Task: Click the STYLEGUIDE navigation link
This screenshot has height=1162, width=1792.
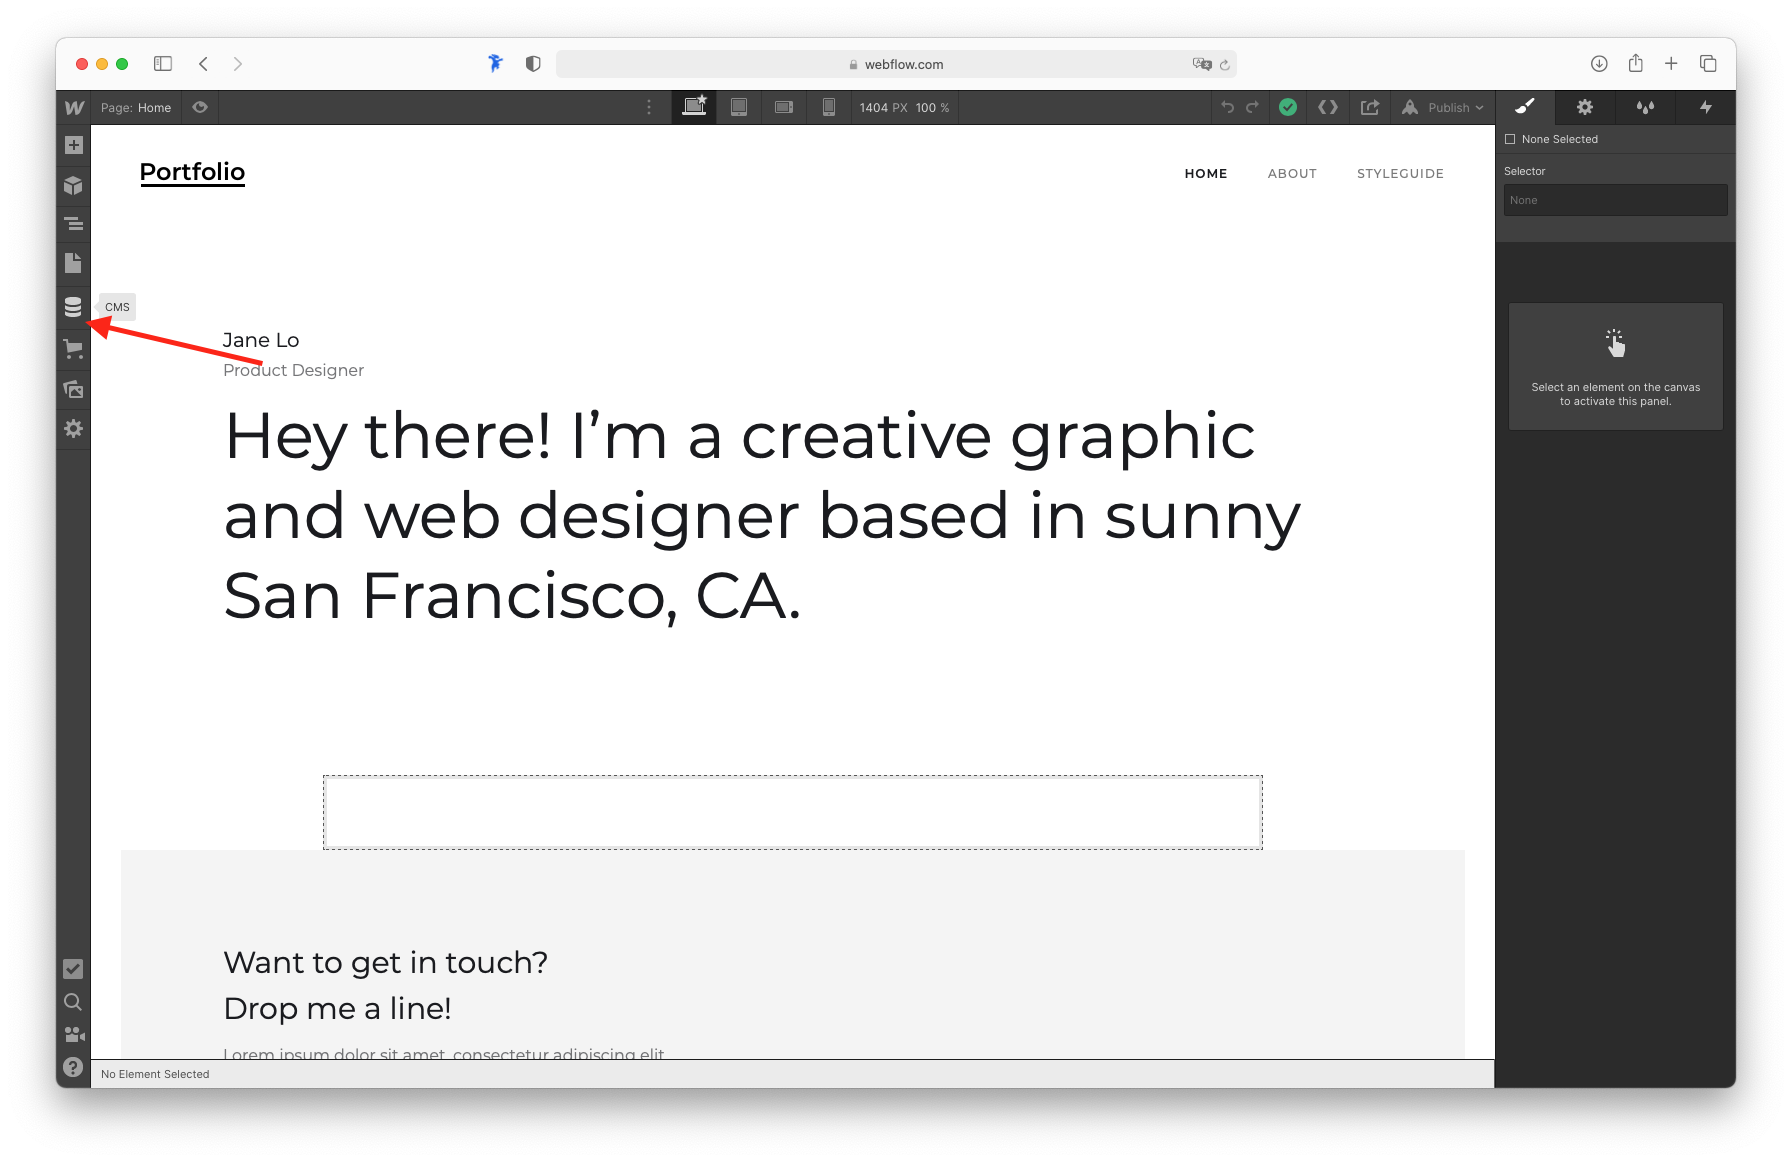Action: click(1400, 173)
